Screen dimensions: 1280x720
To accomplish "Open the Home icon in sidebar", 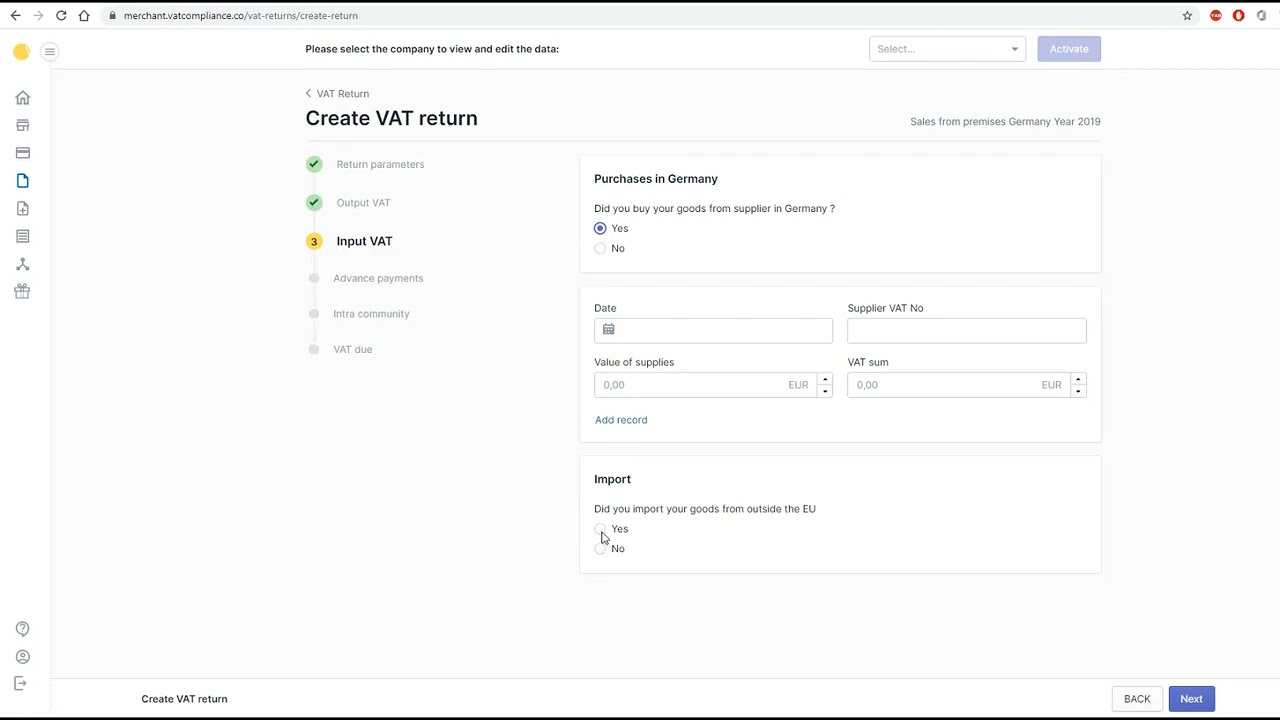I will [x=22, y=98].
